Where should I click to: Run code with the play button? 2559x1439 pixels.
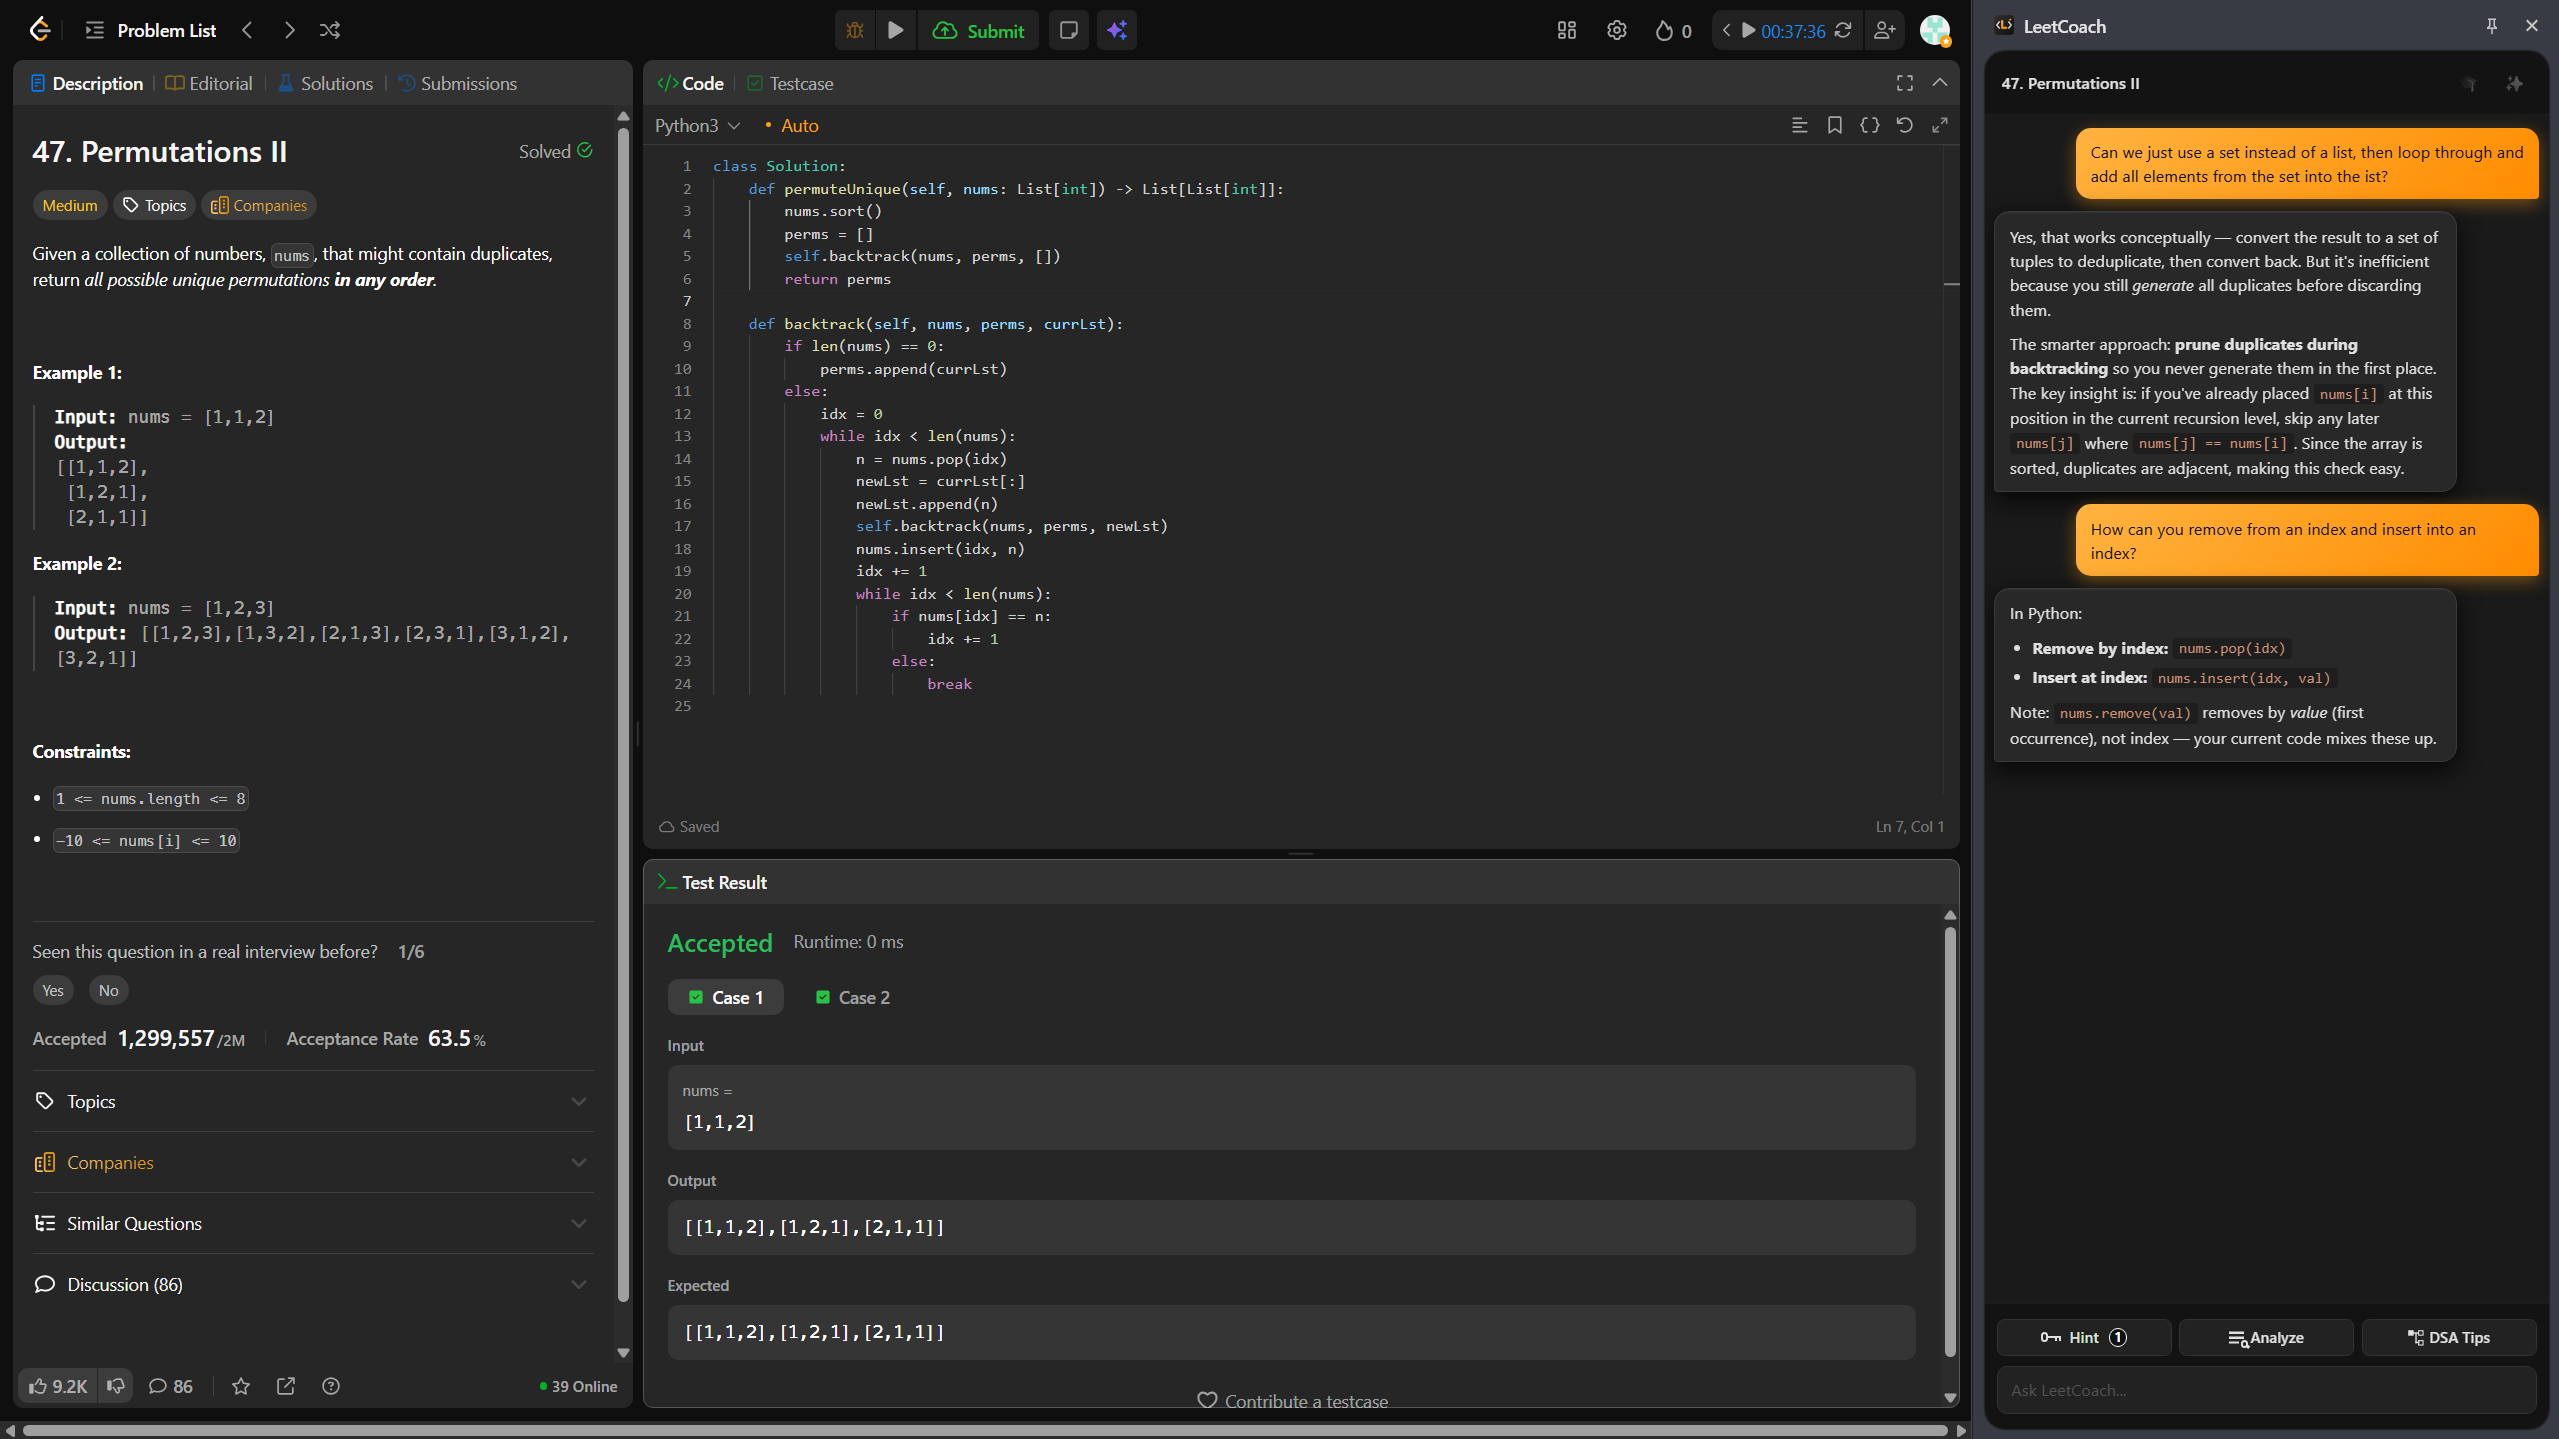[896, 31]
